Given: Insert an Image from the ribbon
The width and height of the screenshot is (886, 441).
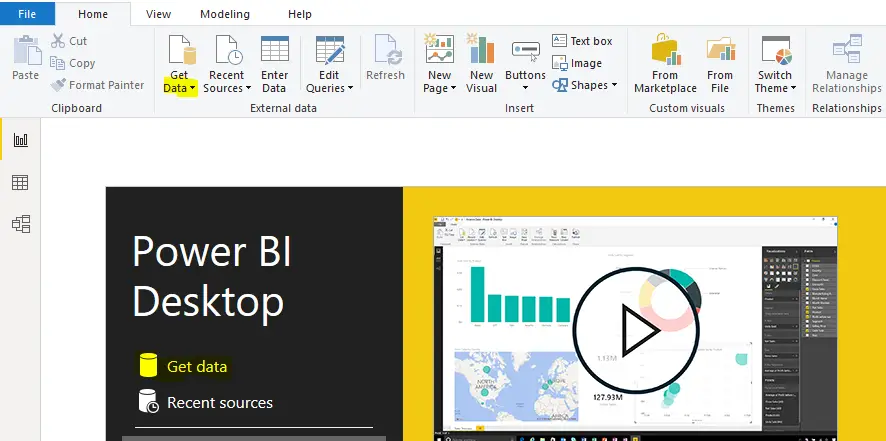Looking at the screenshot, I should (576, 63).
